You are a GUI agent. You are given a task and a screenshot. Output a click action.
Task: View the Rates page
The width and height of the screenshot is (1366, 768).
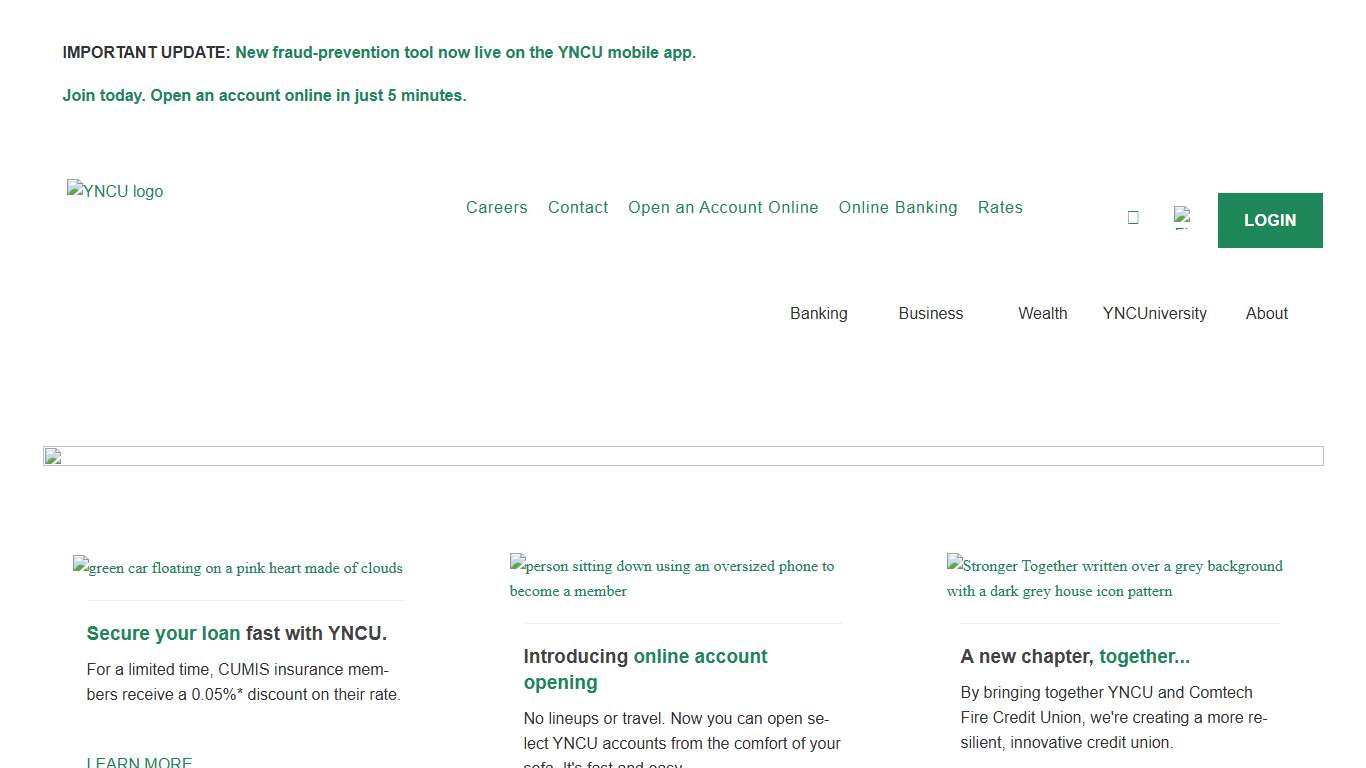coord(1000,207)
